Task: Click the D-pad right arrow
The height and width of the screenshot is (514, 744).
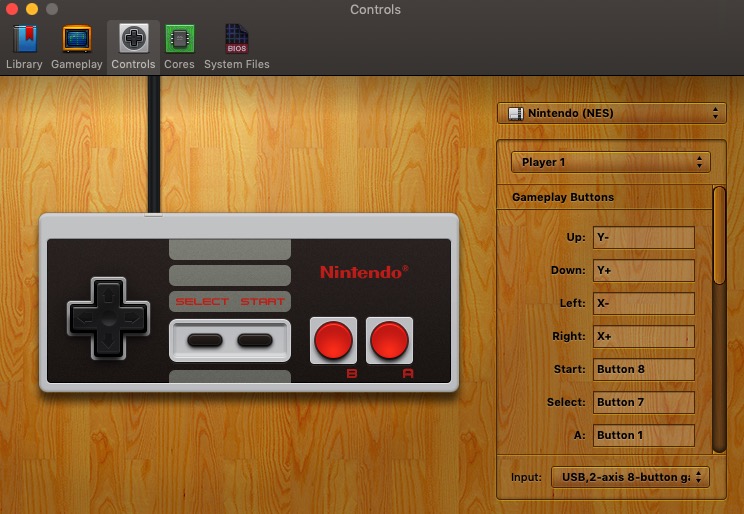Action: click(x=131, y=318)
